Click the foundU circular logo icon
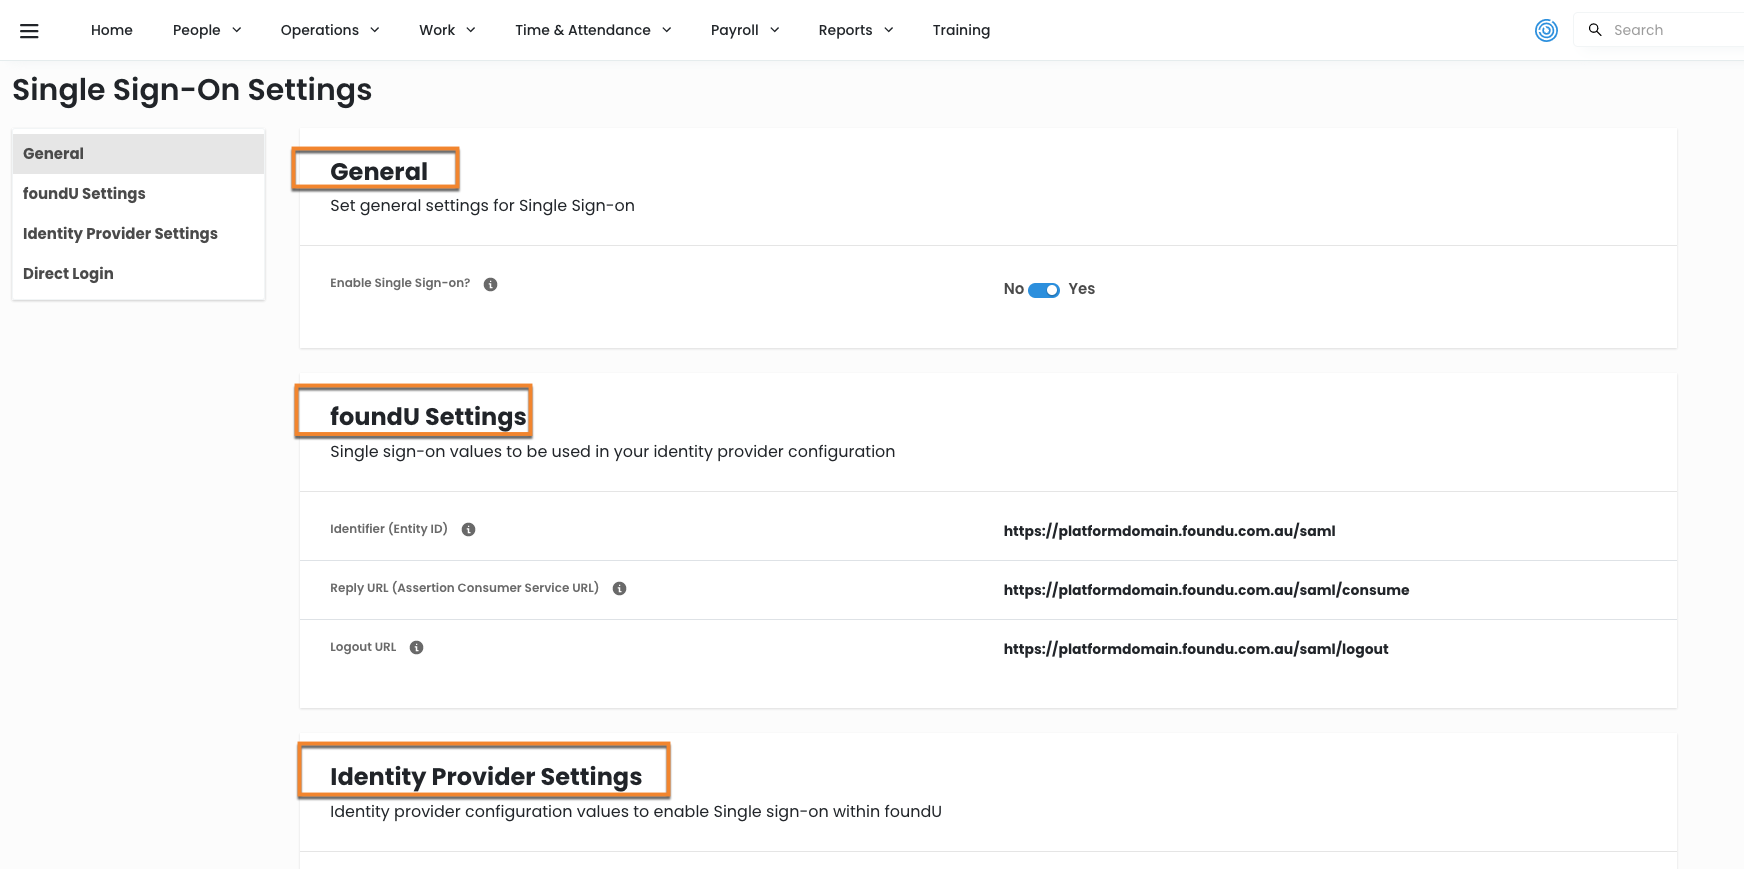 coord(1546,30)
